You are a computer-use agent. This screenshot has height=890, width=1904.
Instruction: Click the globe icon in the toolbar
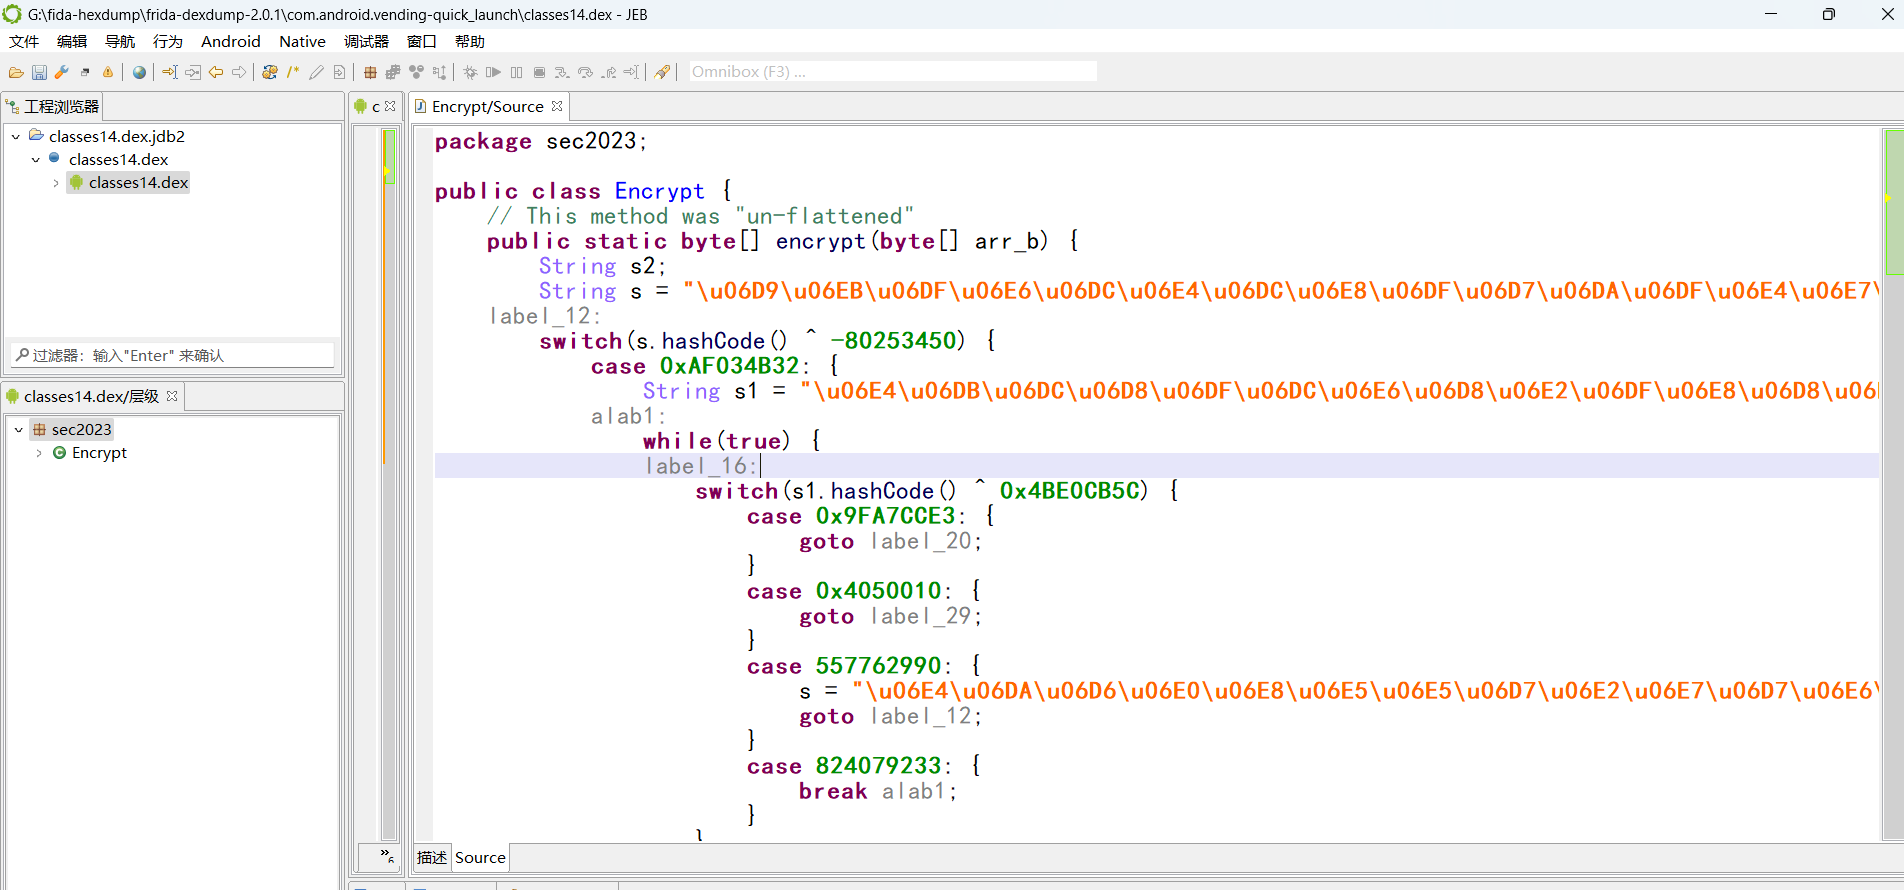coord(139,72)
